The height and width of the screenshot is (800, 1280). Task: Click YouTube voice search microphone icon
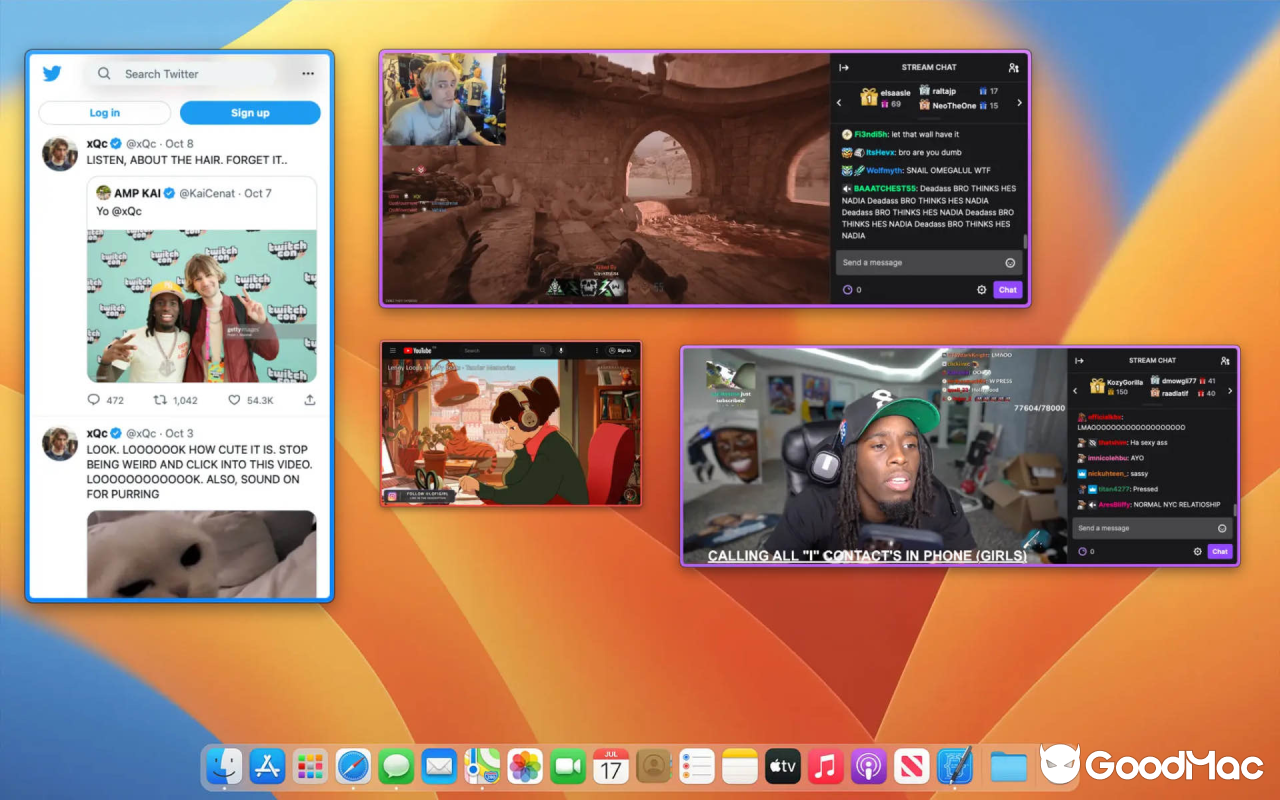click(561, 351)
